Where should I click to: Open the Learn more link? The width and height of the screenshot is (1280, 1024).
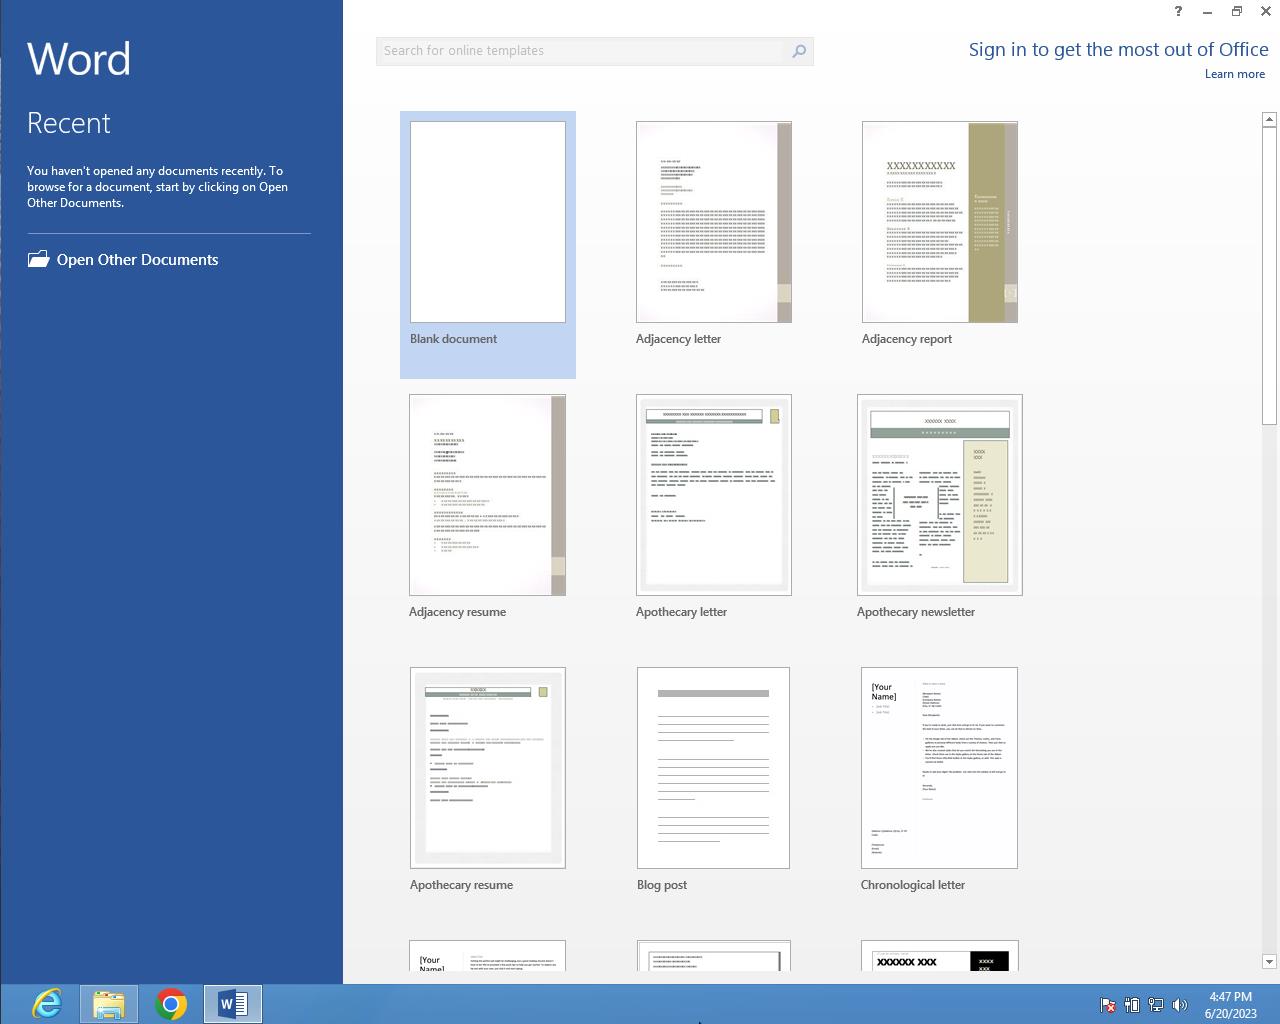[x=1234, y=74]
